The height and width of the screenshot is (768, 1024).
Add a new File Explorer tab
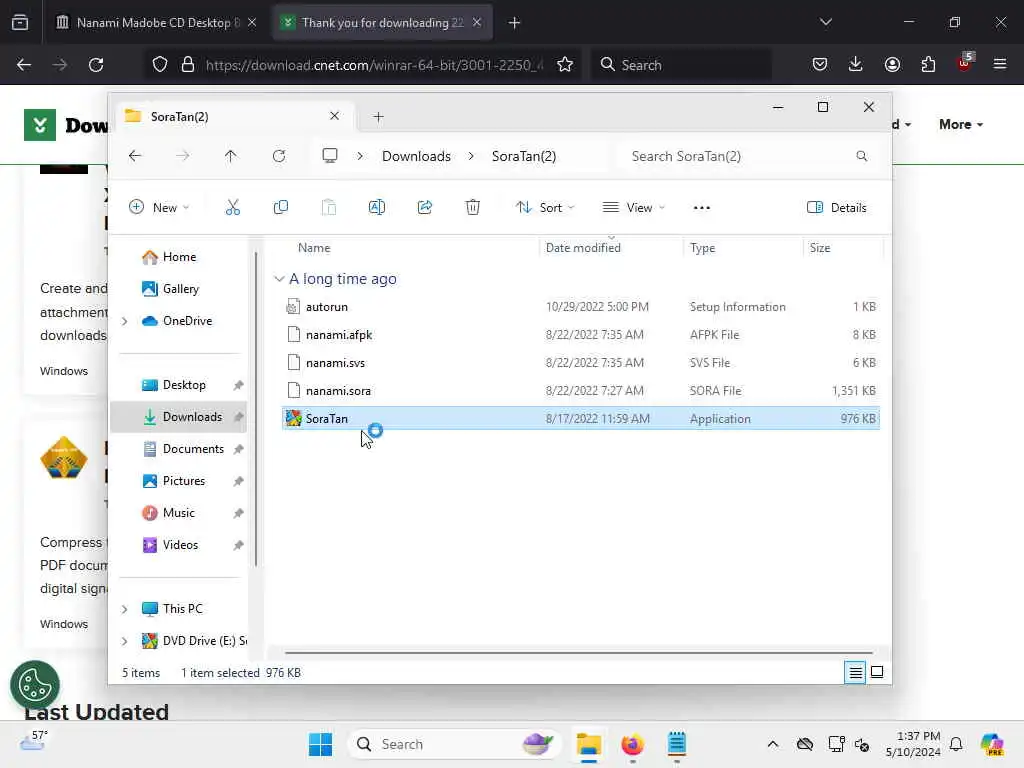pos(378,117)
